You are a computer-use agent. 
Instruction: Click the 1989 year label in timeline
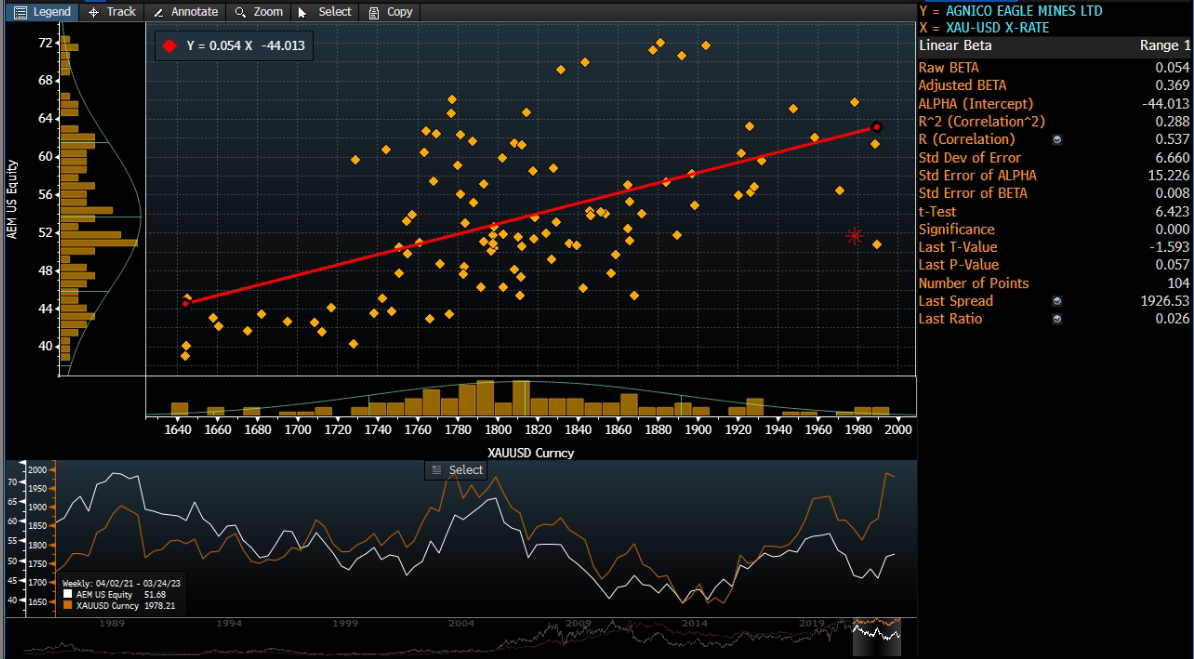(112, 623)
